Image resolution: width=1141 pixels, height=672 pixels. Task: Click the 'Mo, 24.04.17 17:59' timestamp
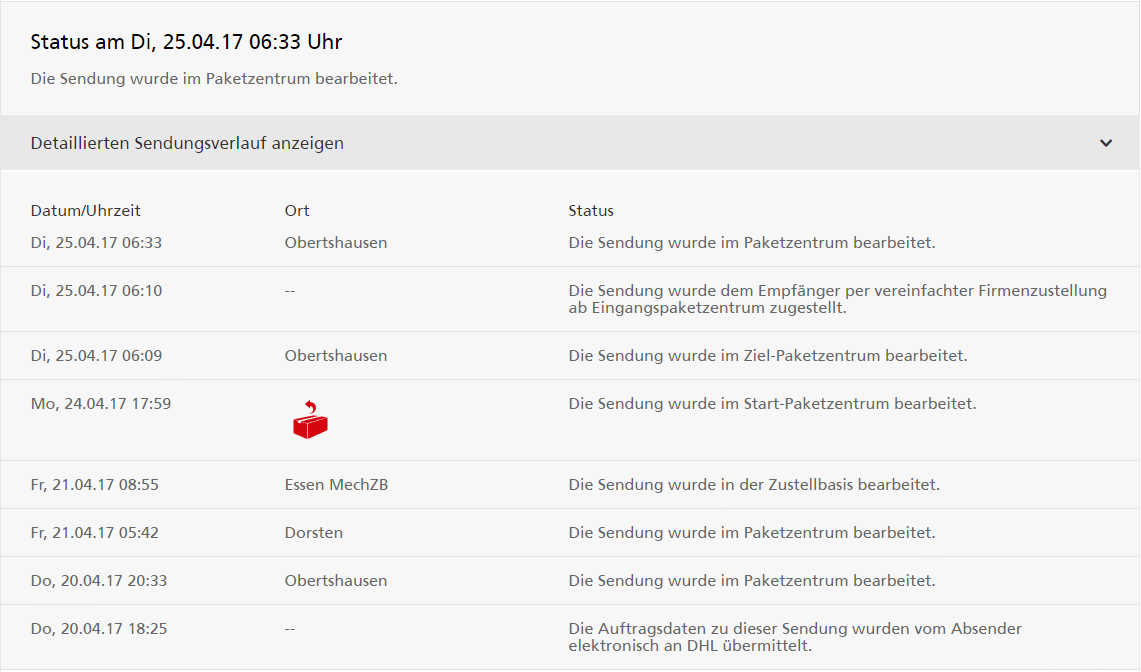click(x=100, y=403)
